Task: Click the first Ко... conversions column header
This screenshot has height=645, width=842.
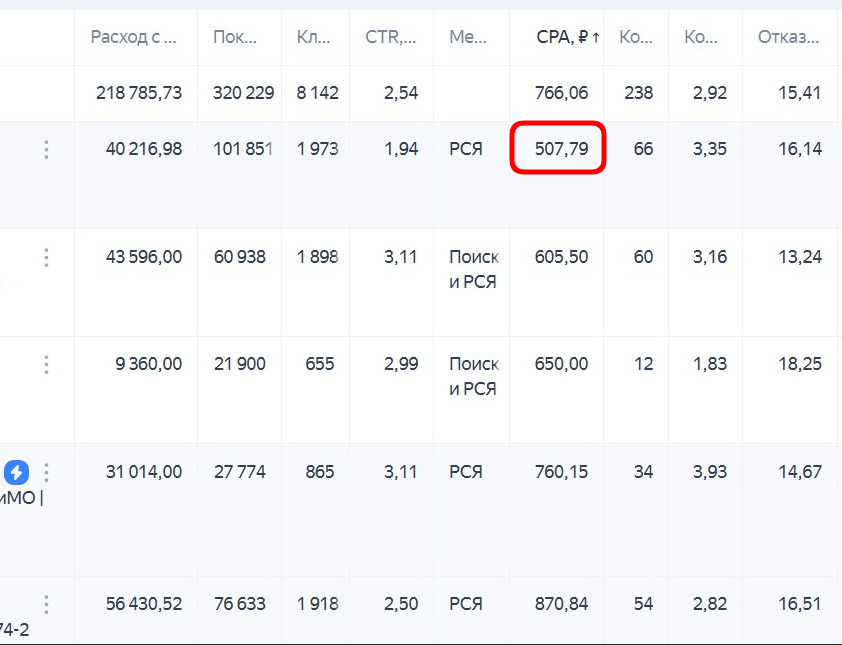Action: 636,38
